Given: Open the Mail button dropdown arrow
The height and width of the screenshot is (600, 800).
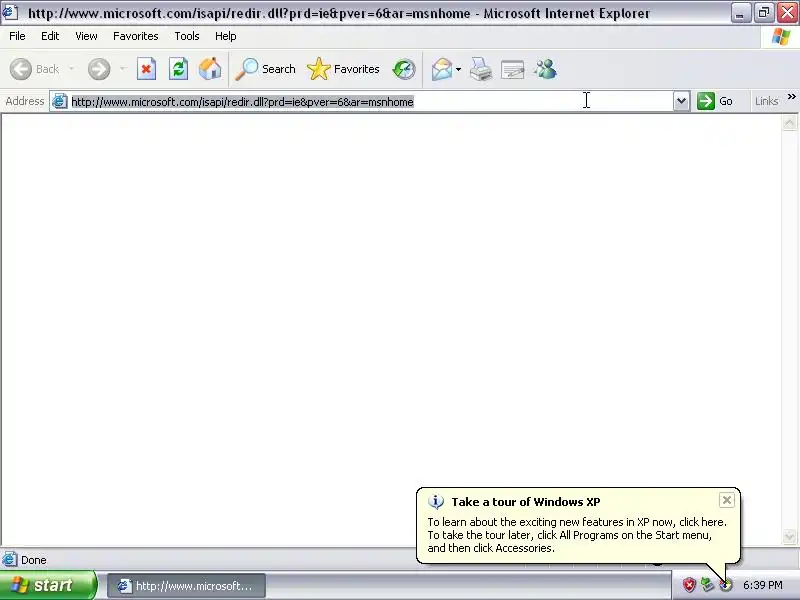Looking at the screenshot, I should (458, 69).
